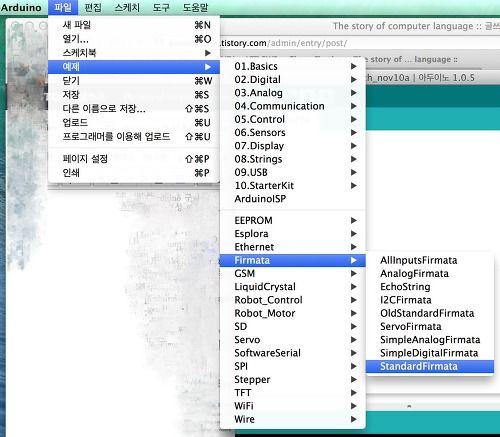
Task: Open the Esplora library examples
Action: point(293,234)
